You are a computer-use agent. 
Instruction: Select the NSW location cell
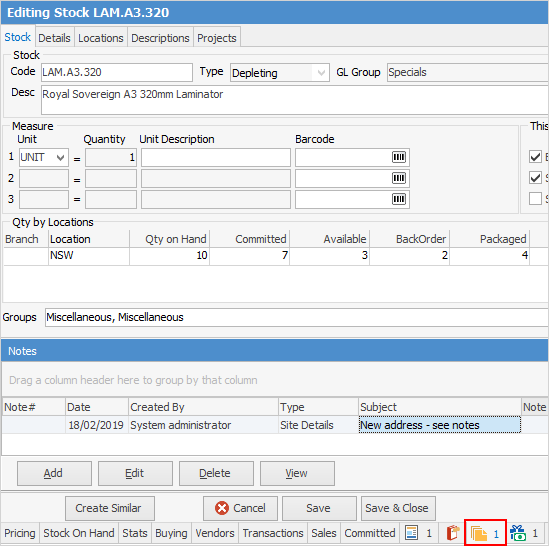click(x=89, y=256)
